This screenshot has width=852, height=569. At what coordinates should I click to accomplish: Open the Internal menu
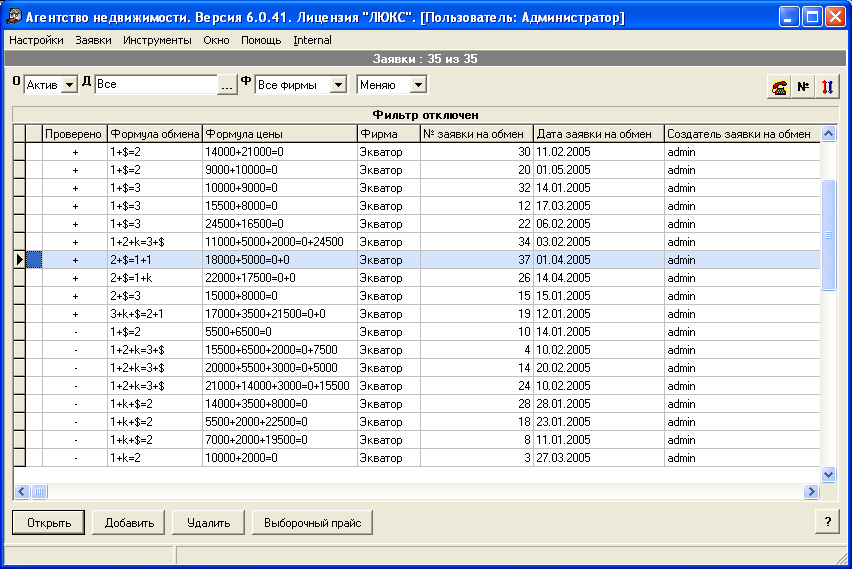(x=312, y=40)
